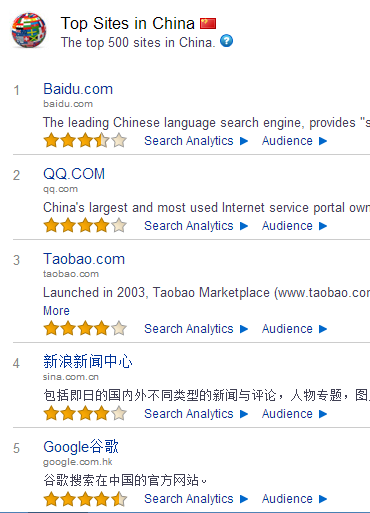
Task: Open the 新浪新闻中心 site link
Action: tap(88, 362)
